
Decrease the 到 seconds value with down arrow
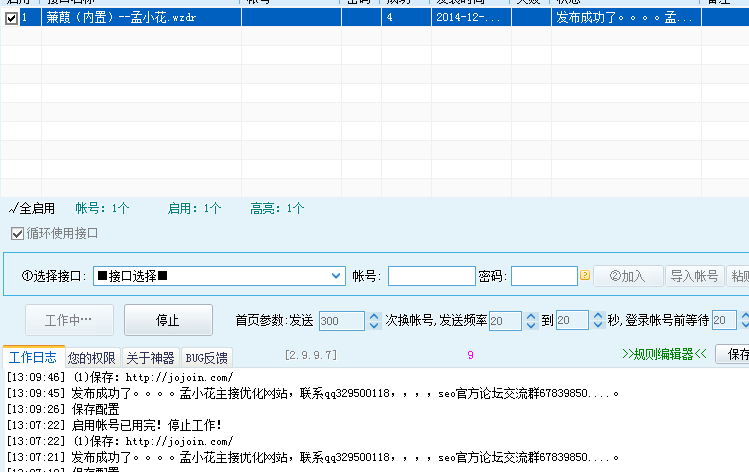coord(598,325)
